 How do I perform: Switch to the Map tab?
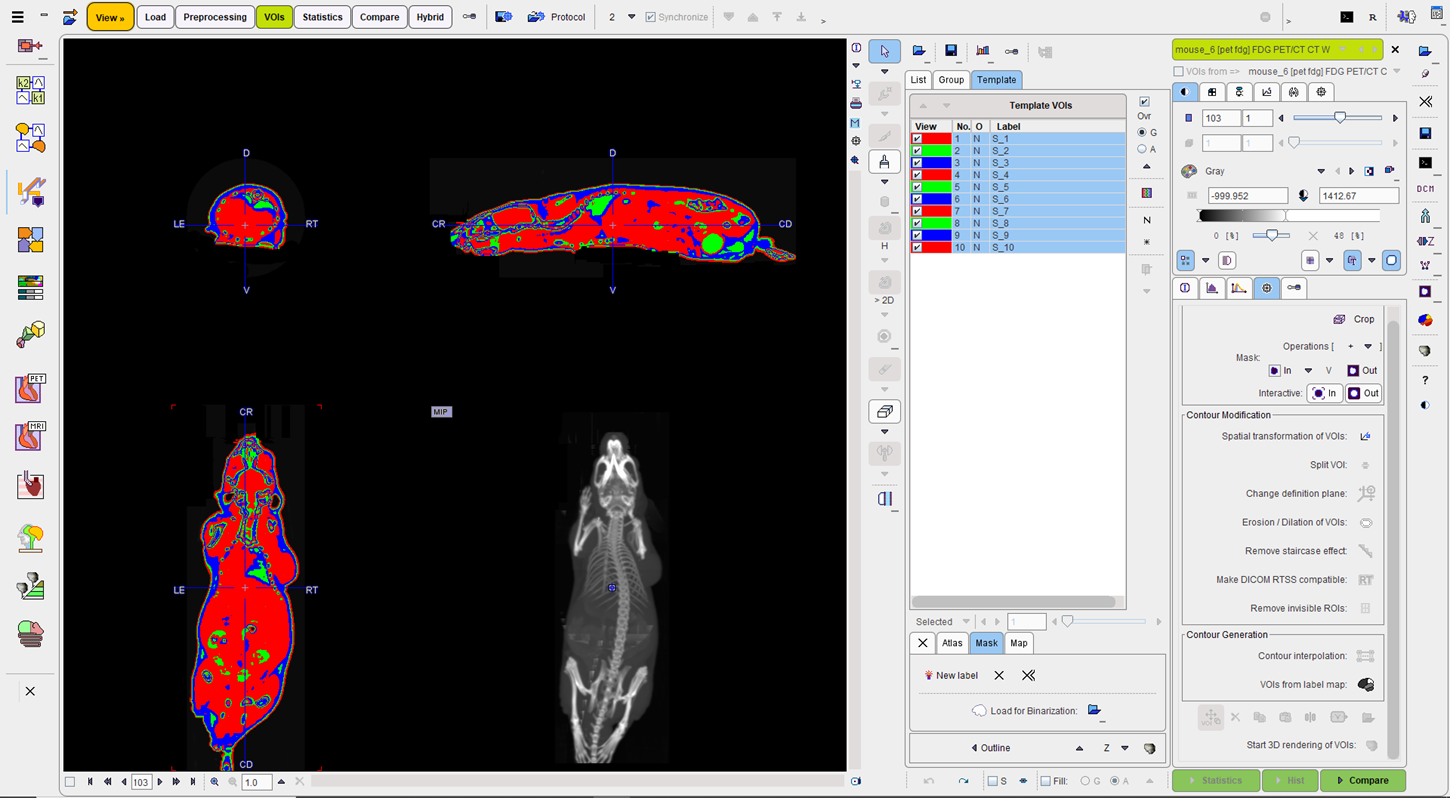coord(1018,643)
